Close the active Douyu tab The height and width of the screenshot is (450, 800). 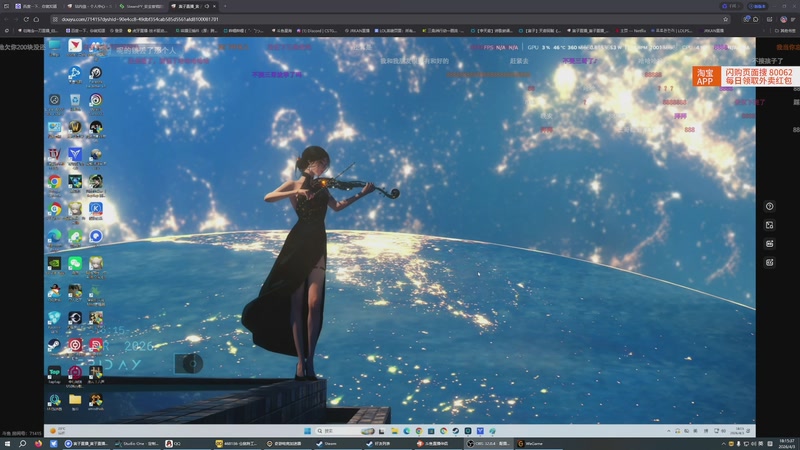214,6
